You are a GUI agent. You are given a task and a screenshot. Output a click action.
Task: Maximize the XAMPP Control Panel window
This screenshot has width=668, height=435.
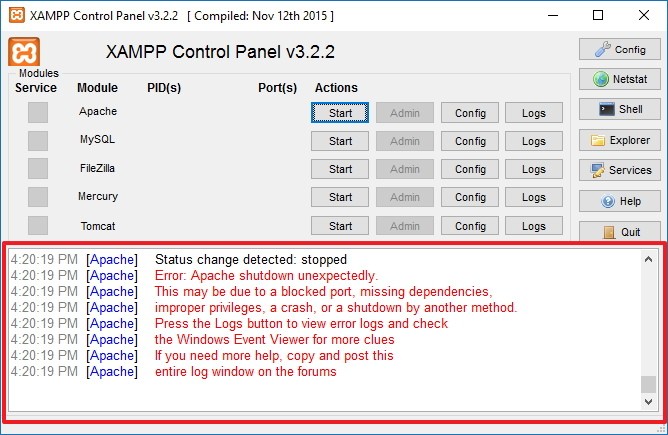point(598,15)
